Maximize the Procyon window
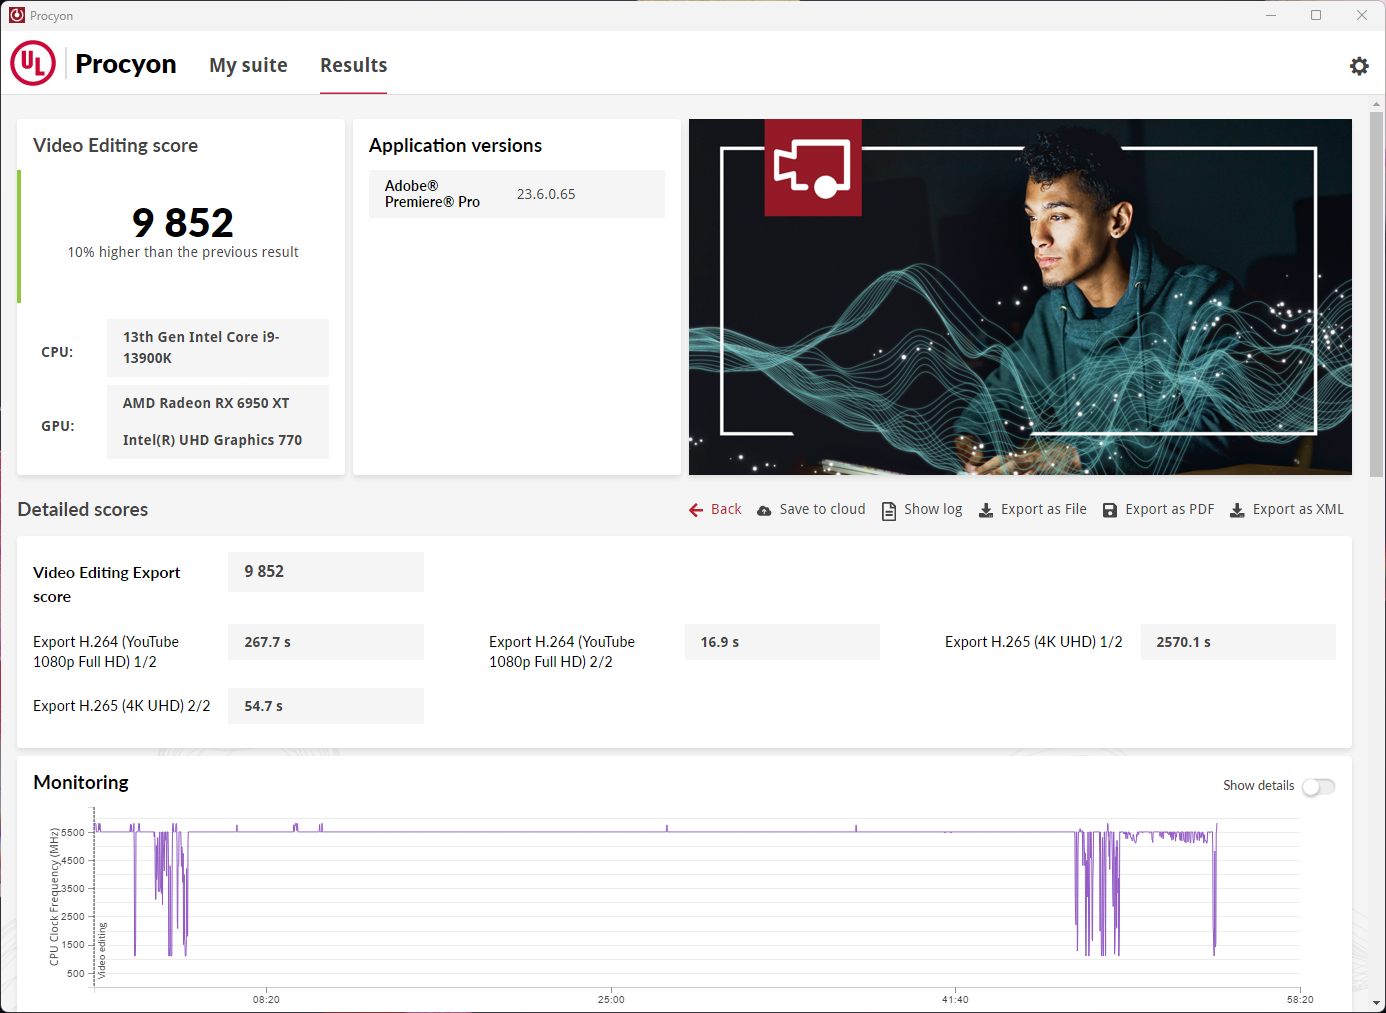This screenshot has width=1386, height=1013. [1316, 15]
